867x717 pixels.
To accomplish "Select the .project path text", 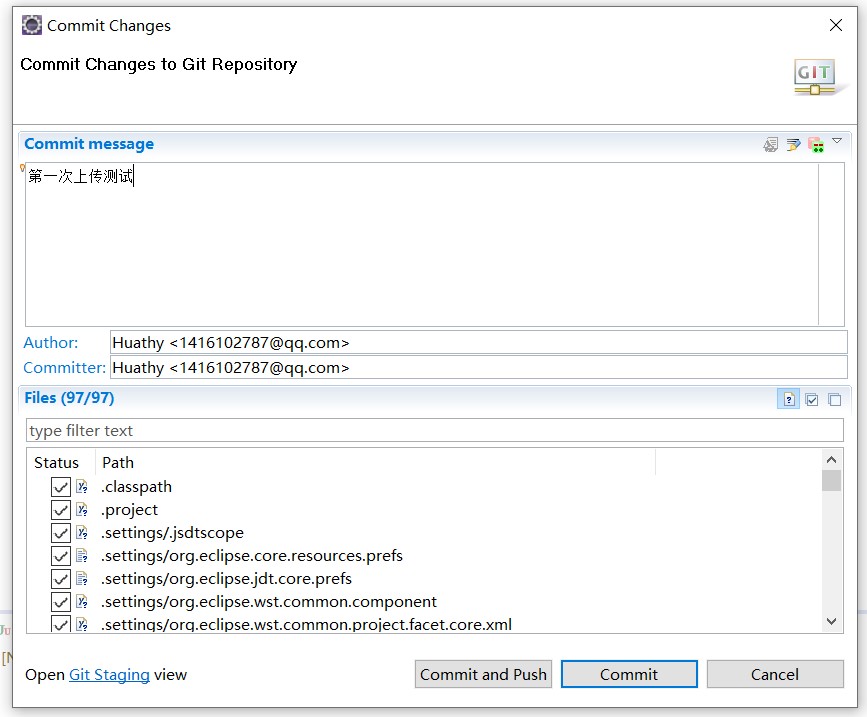I will click(x=129, y=510).
